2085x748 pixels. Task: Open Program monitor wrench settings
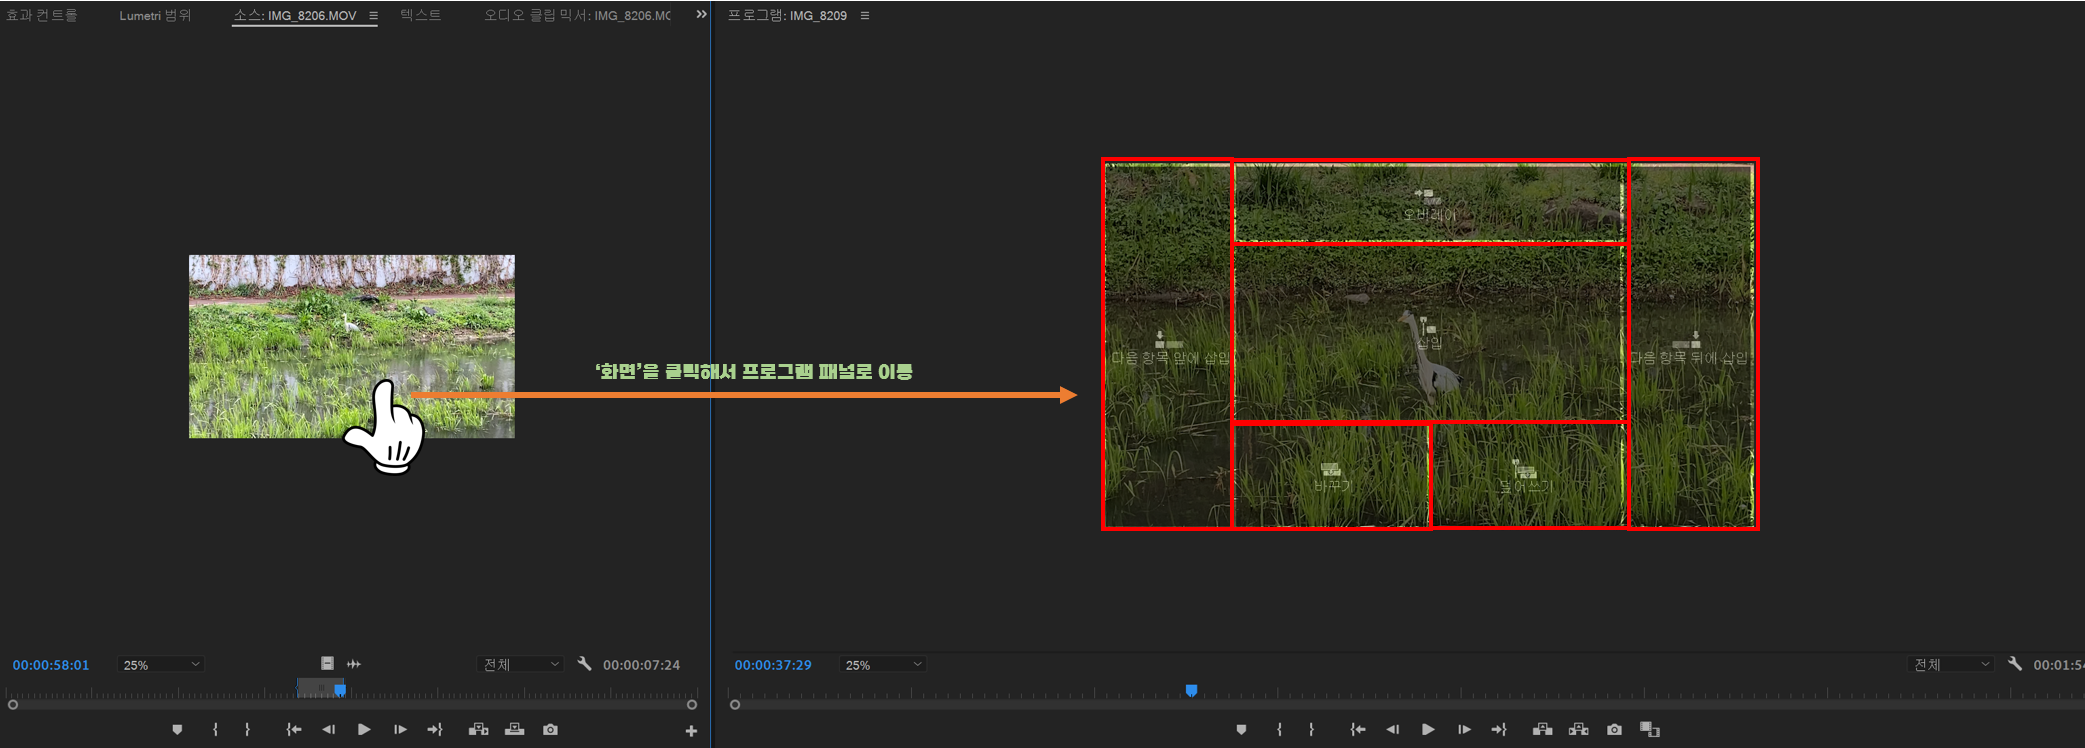tap(2015, 663)
